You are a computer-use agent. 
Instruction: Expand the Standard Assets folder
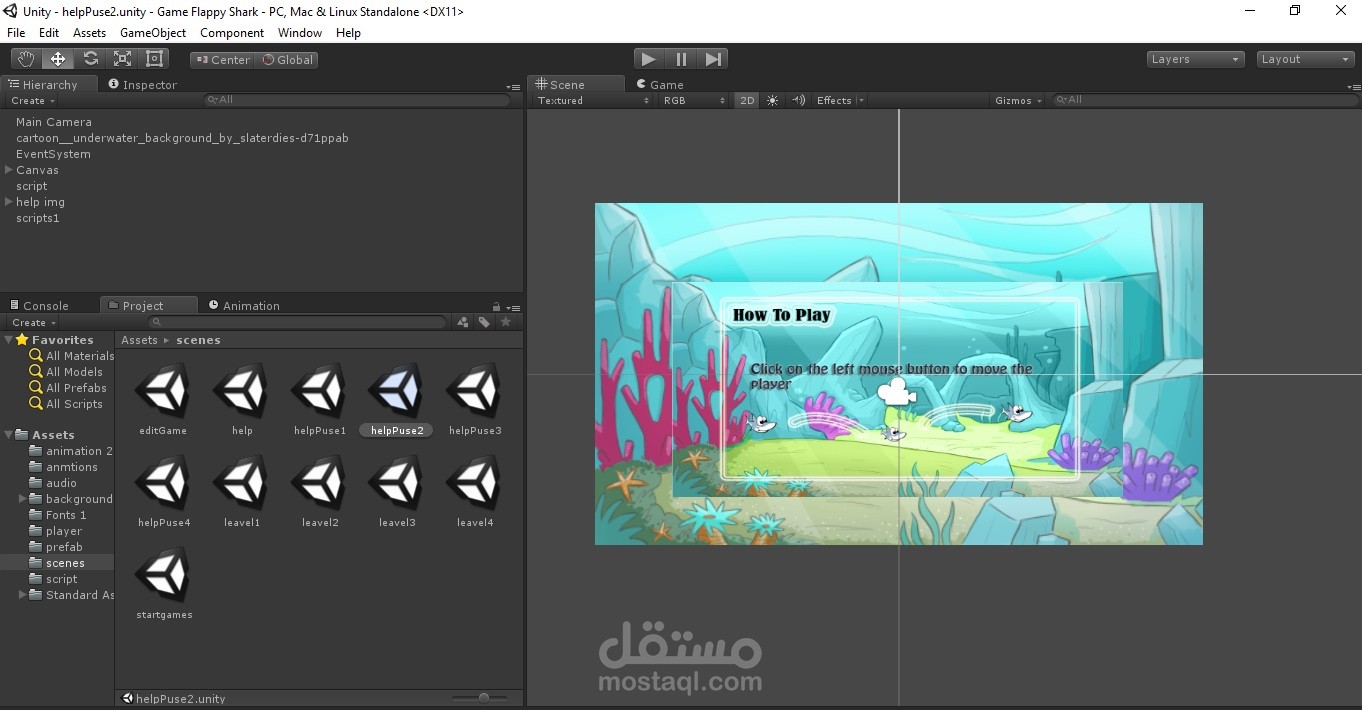point(22,595)
